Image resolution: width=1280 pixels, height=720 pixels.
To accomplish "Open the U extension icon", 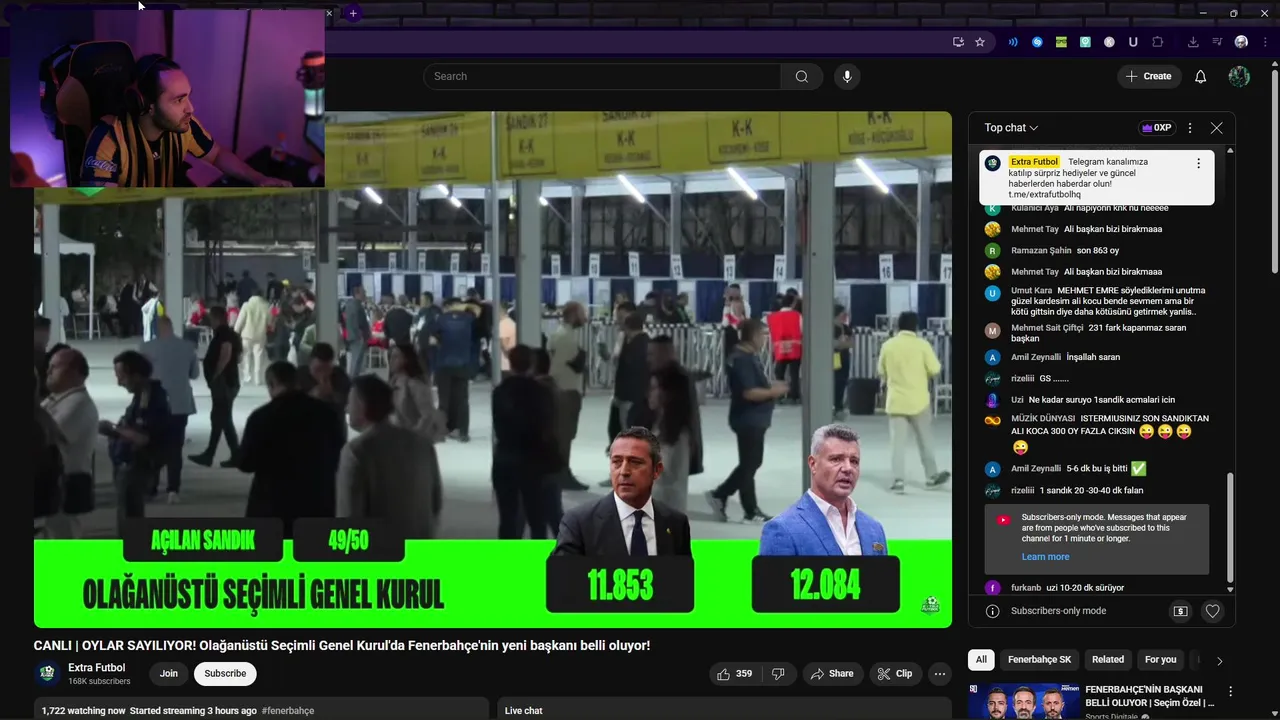I will (1133, 42).
